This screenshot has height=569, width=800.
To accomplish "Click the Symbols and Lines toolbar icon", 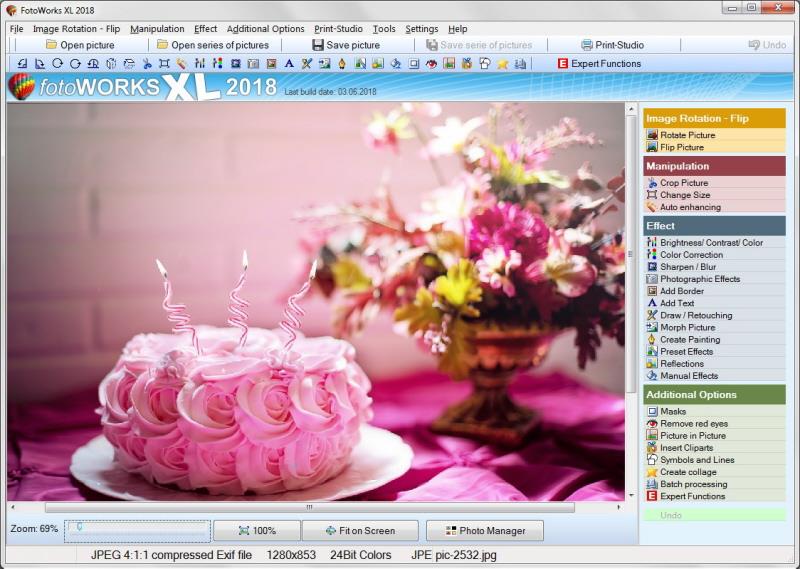I will pos(485,63).
